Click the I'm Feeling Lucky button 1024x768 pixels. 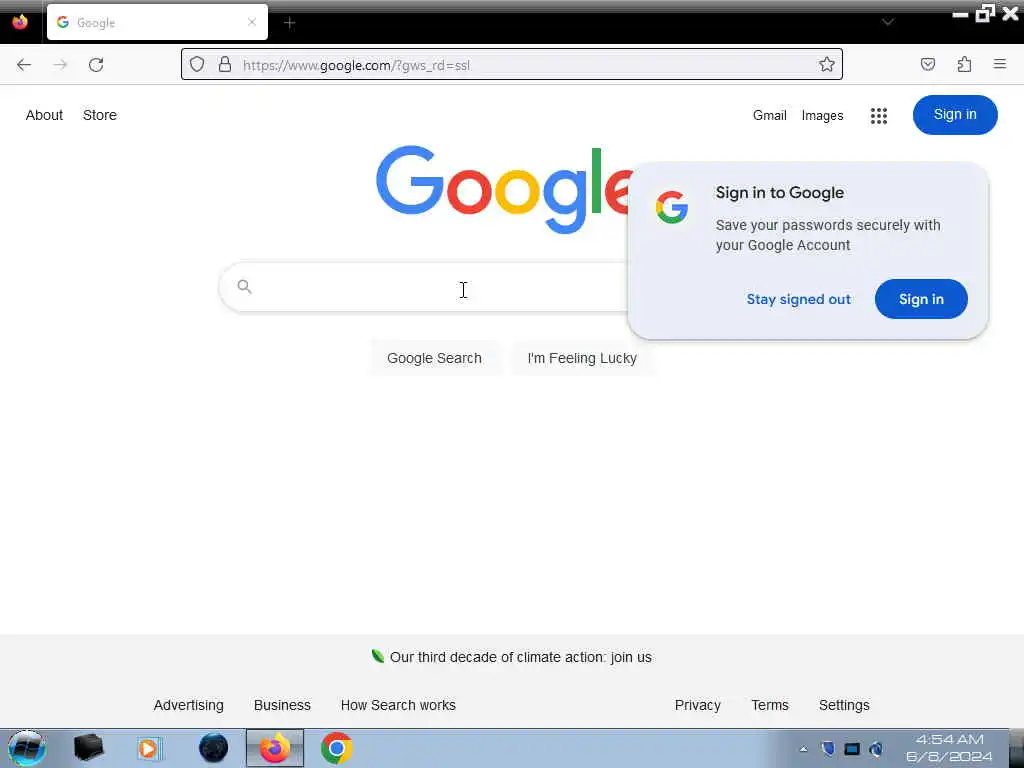click(x=582, y=358)
